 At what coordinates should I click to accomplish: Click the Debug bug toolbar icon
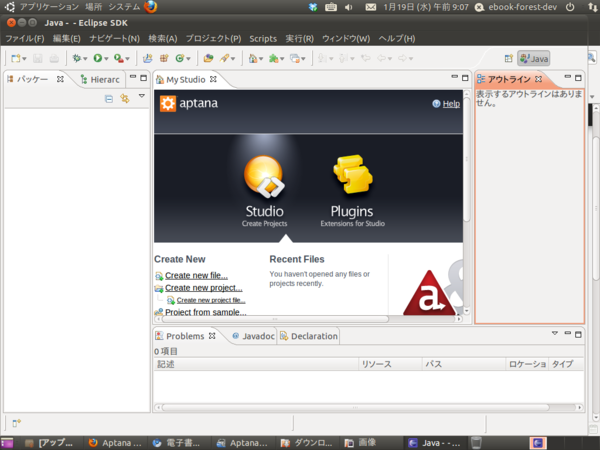pos(77,58)
